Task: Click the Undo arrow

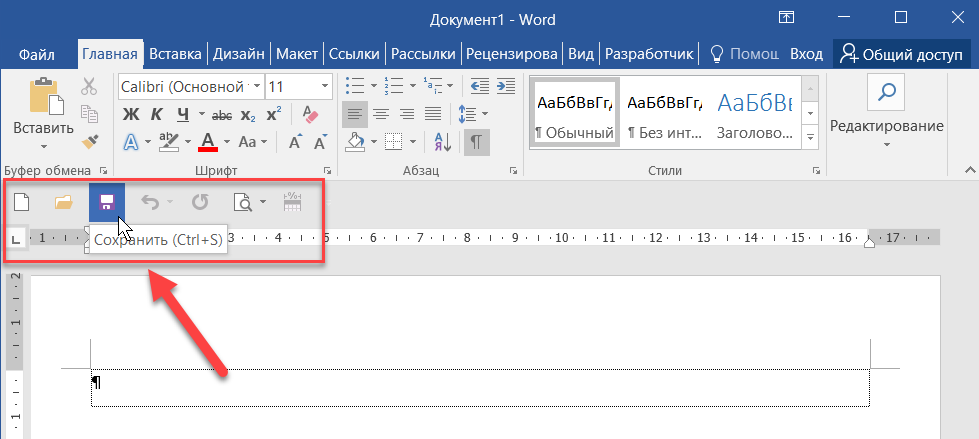Action: (150, 202)
